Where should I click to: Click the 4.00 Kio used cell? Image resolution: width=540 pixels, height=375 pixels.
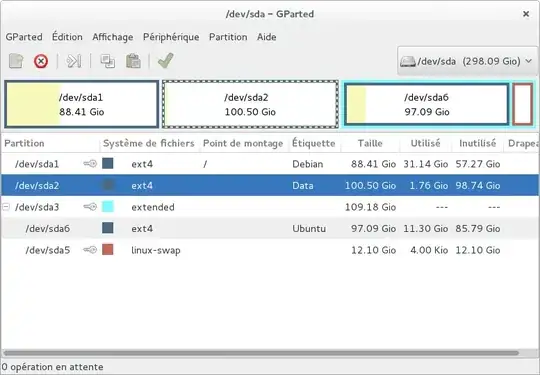[x=429, y=250]
